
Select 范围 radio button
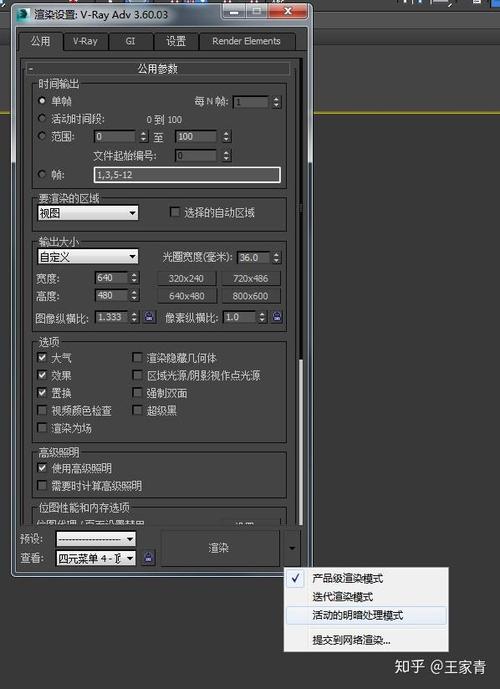(42, 136)
